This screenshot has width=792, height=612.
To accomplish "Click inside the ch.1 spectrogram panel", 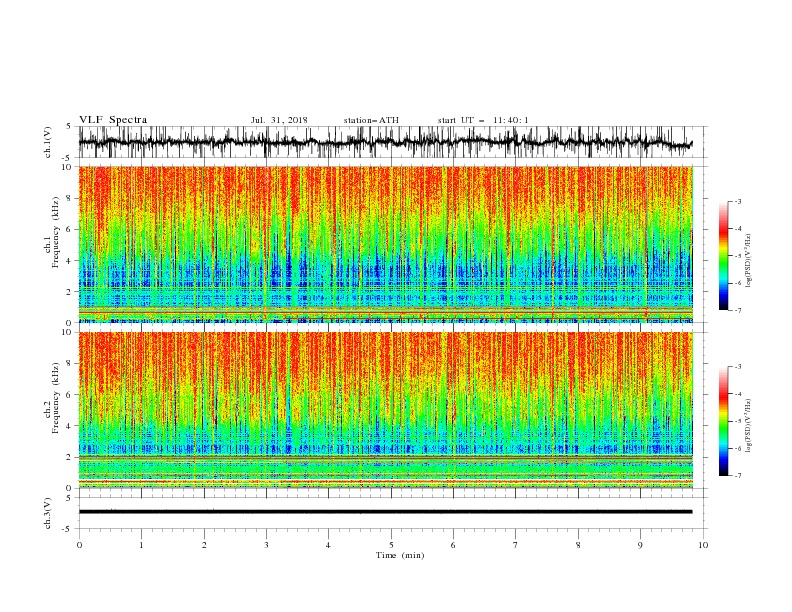I will (386, 244).
